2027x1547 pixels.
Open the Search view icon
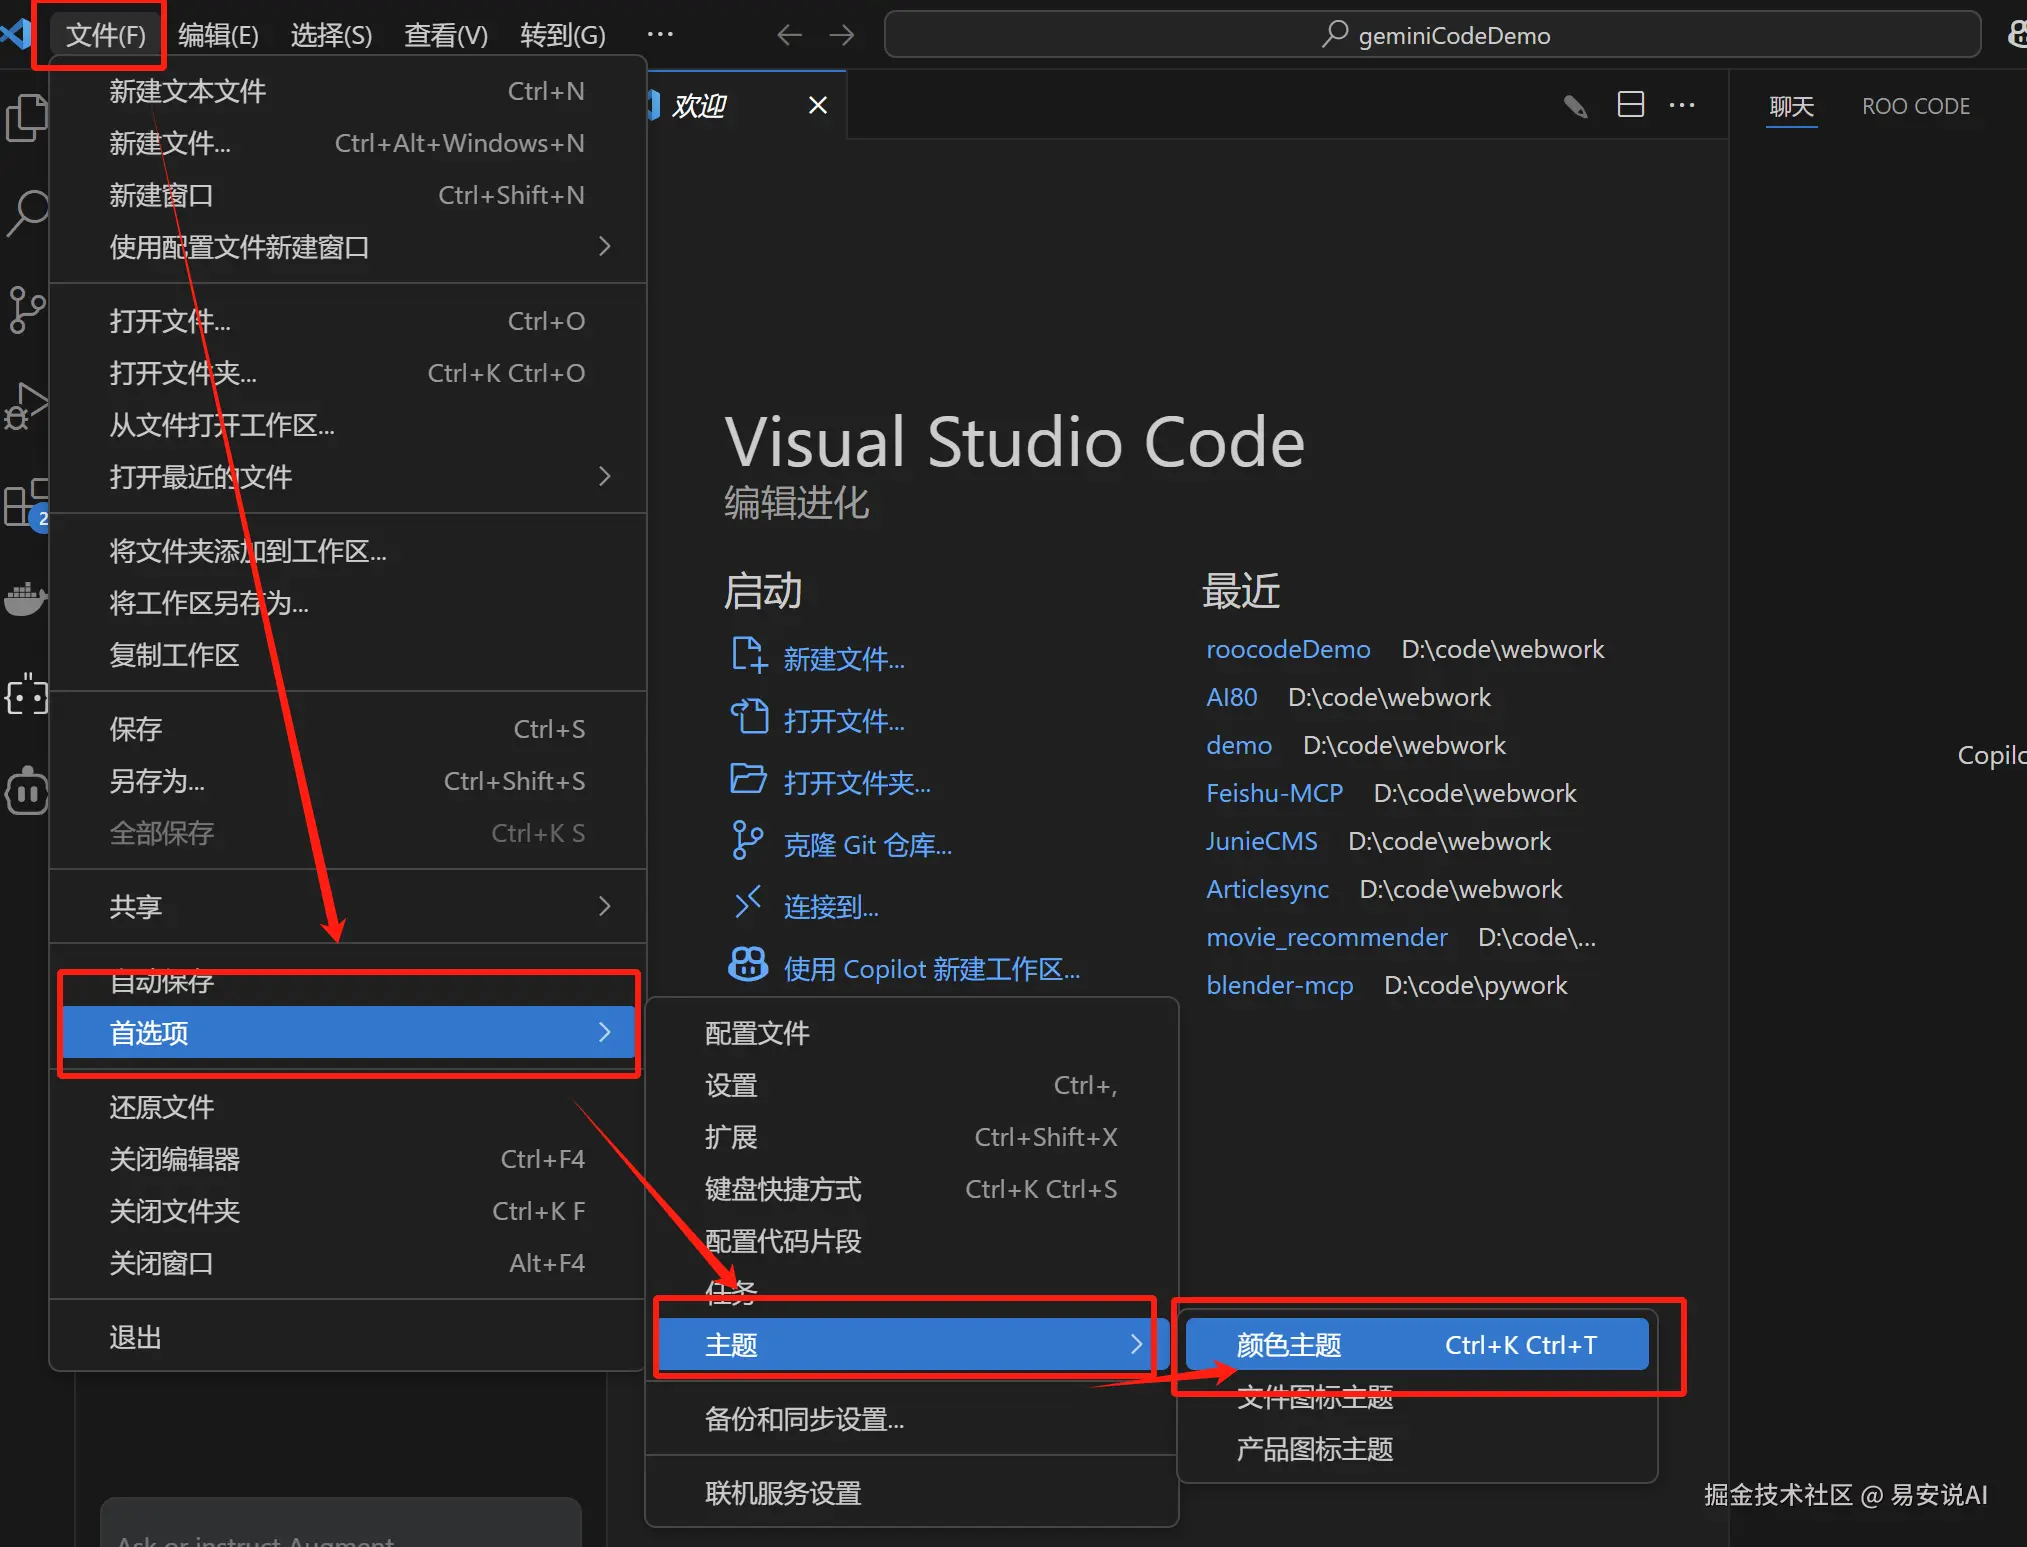pyautogui.click(x=26, y=213)
